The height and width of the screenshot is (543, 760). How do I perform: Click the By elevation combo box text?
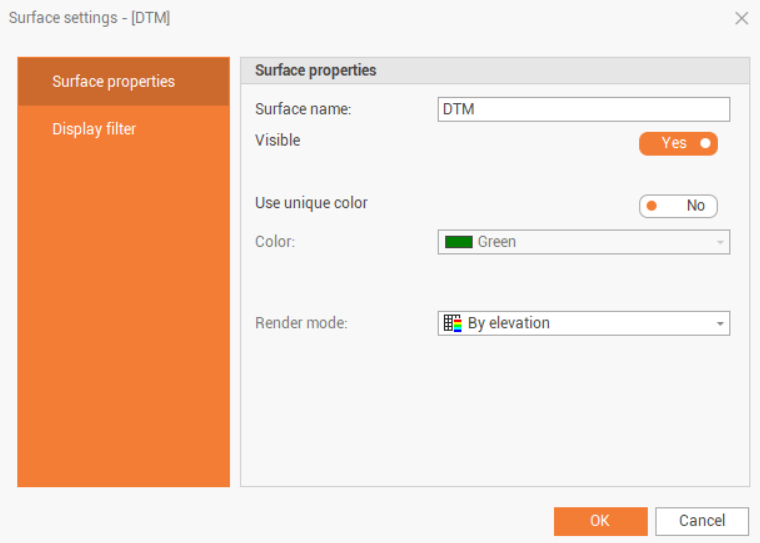[508, 323]
